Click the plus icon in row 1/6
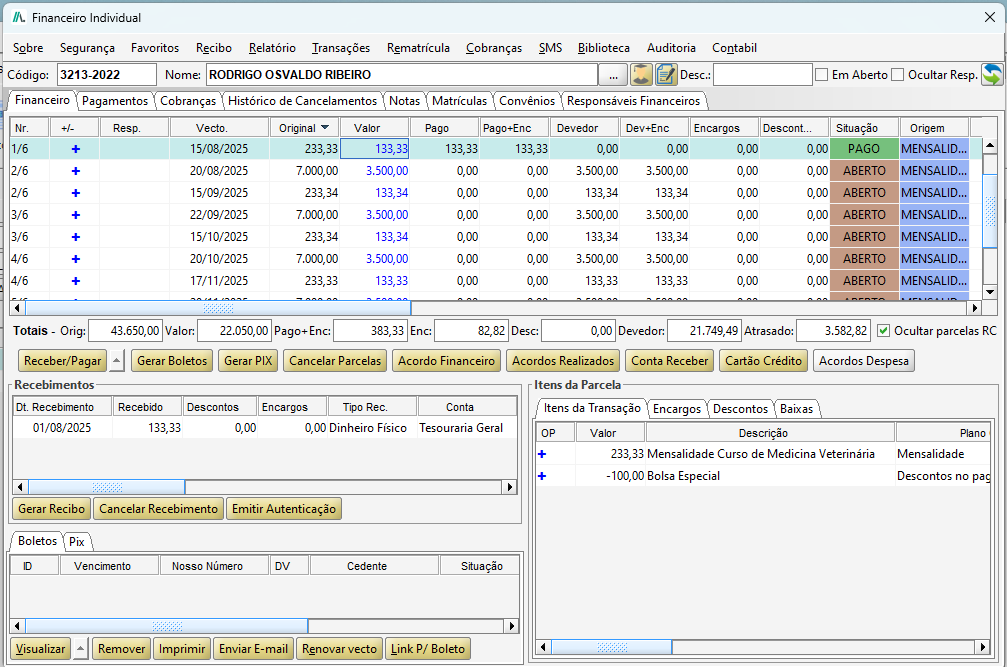This screenshot has height=667, width=1007. click(x=76, y=149)
